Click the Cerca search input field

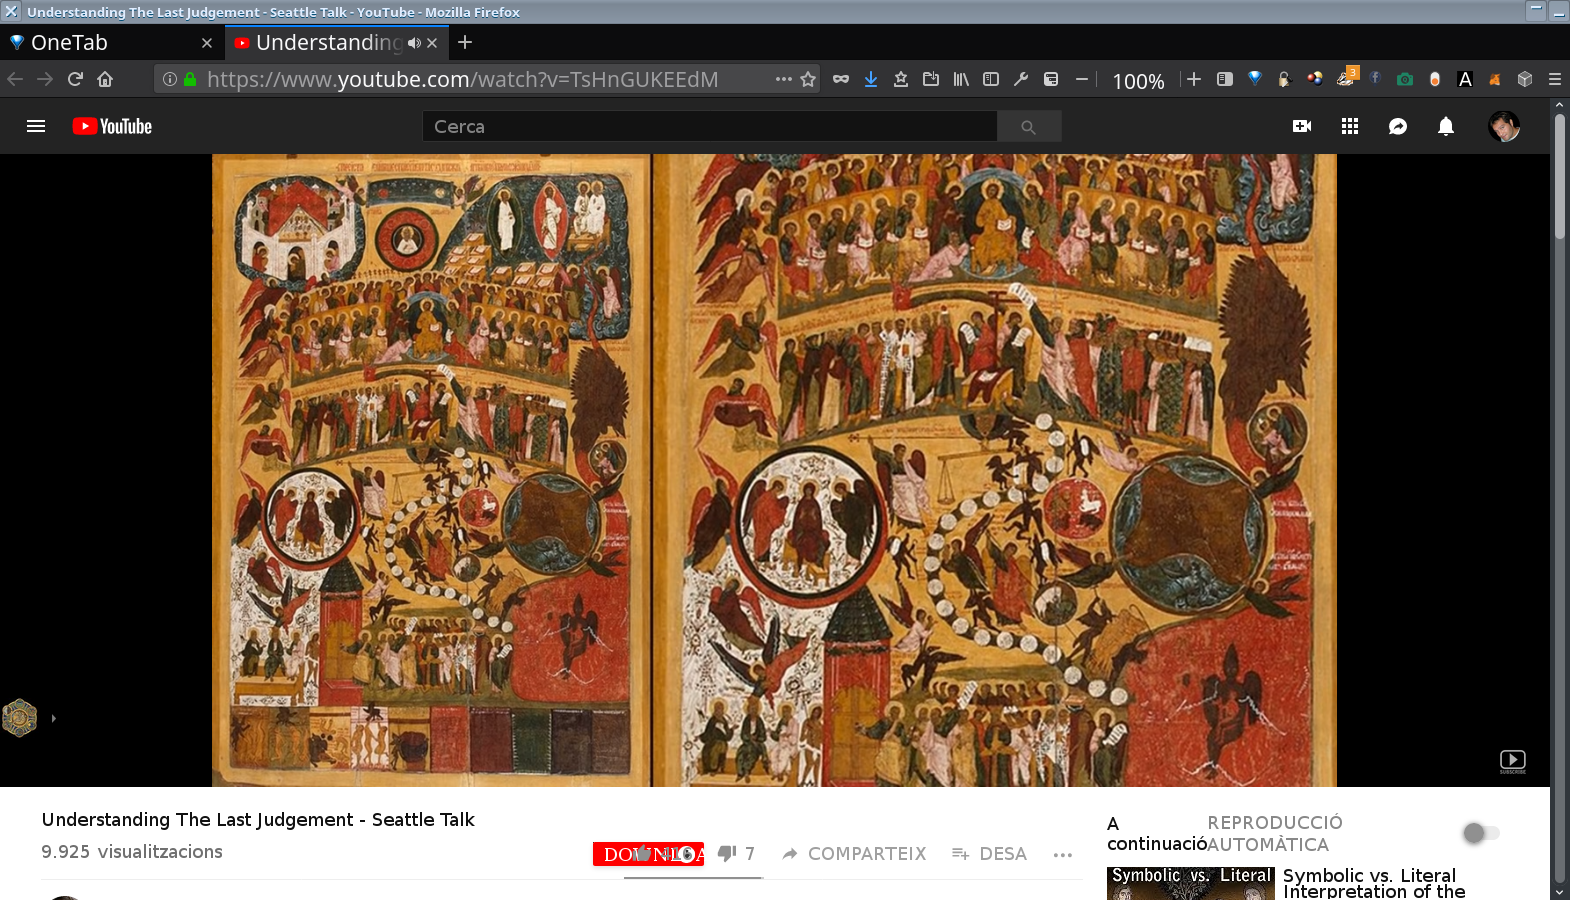(709, 126)
